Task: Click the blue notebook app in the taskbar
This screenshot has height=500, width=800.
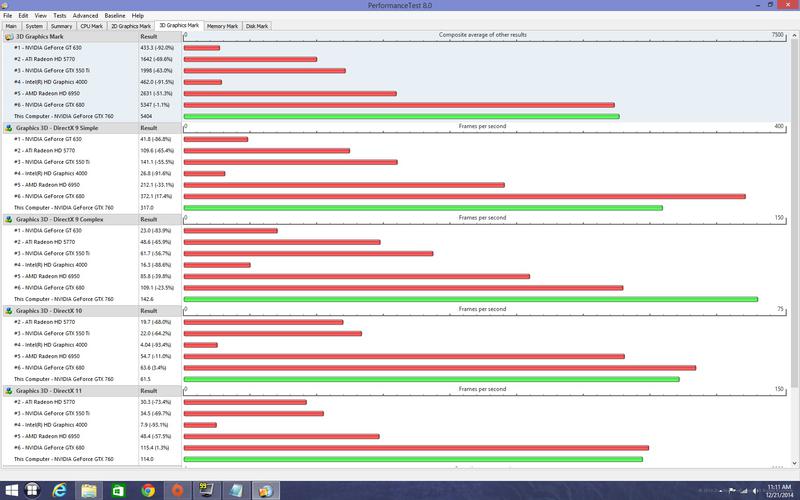Action: pos(236,491)
